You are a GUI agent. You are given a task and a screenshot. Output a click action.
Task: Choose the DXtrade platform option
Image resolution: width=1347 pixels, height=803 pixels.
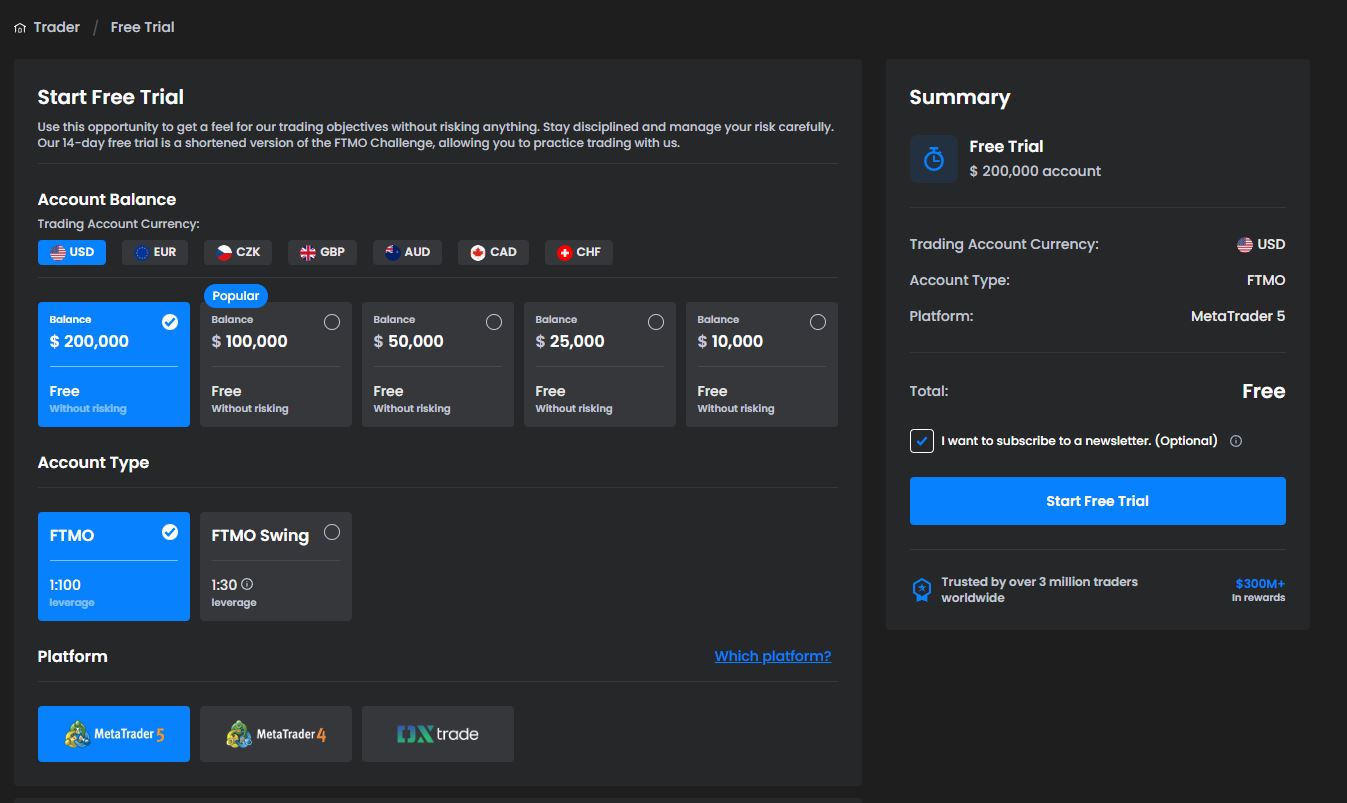[437, 733]
